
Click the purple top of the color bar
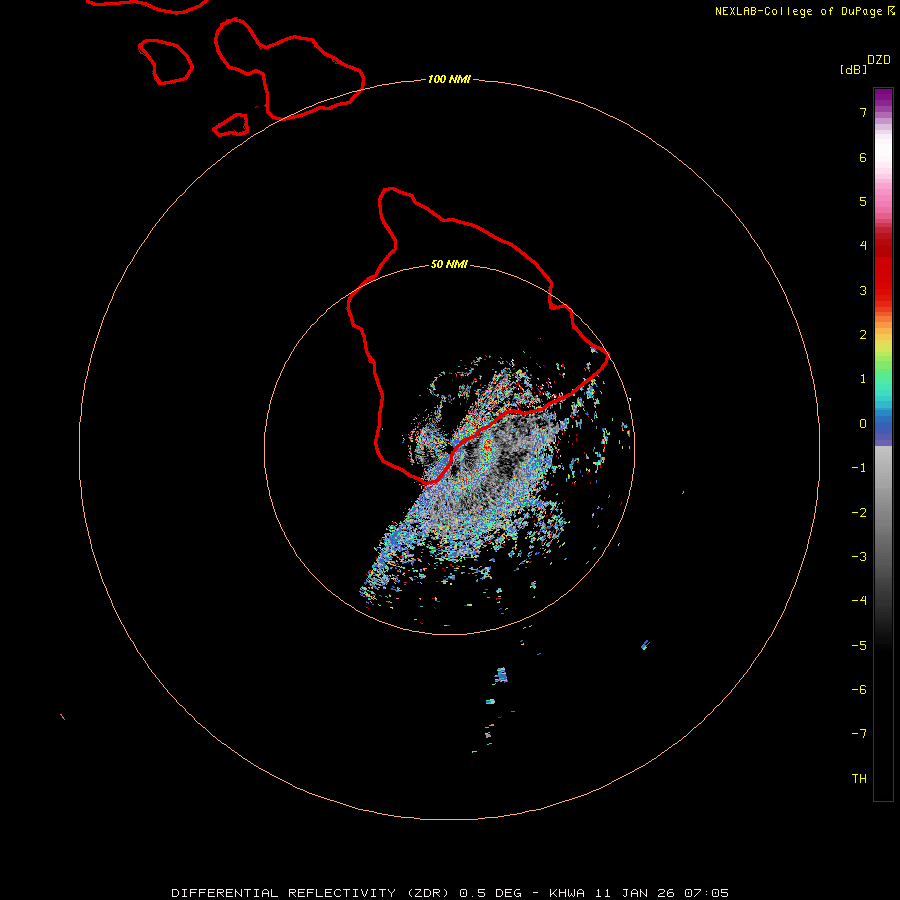coord(883,98)
